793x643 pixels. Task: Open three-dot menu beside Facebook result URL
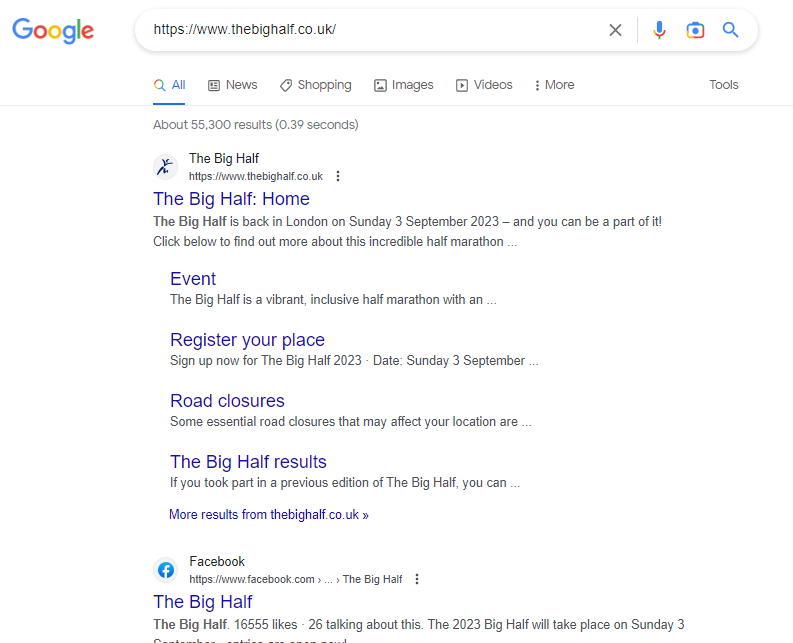[x=417, y=579]
